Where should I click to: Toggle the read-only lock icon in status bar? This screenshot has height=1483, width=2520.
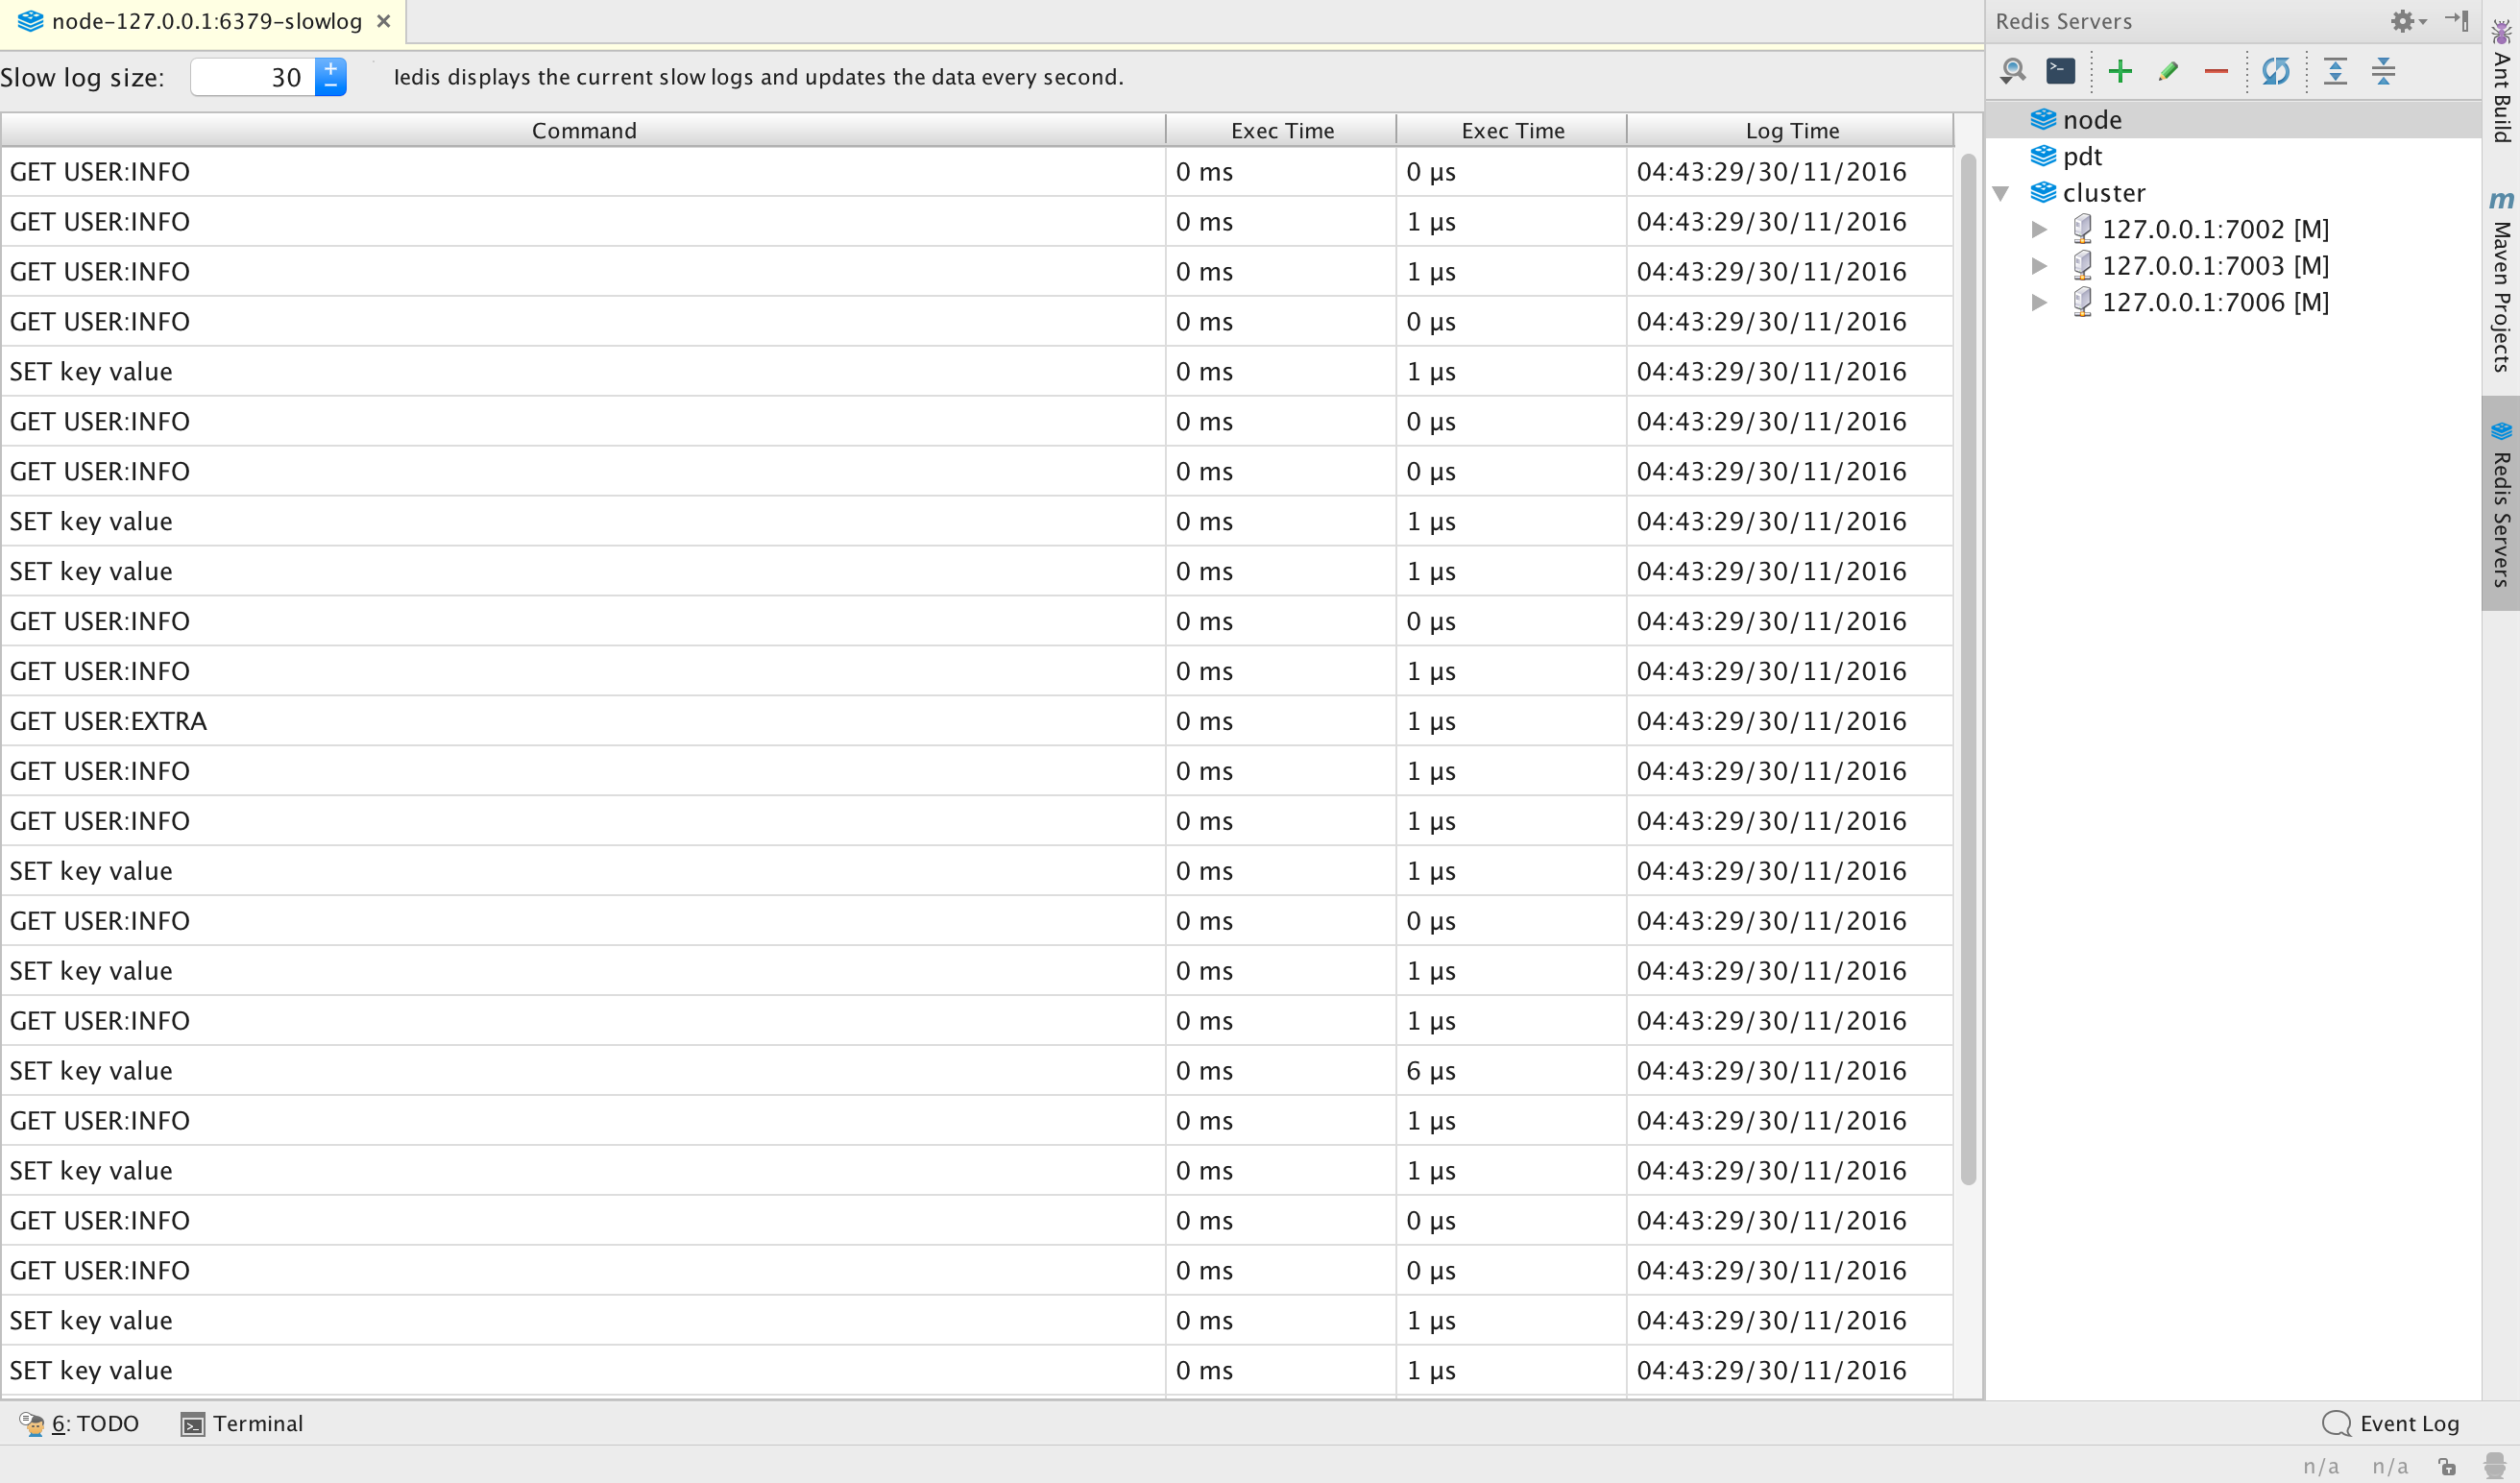coord(2447,1466)
